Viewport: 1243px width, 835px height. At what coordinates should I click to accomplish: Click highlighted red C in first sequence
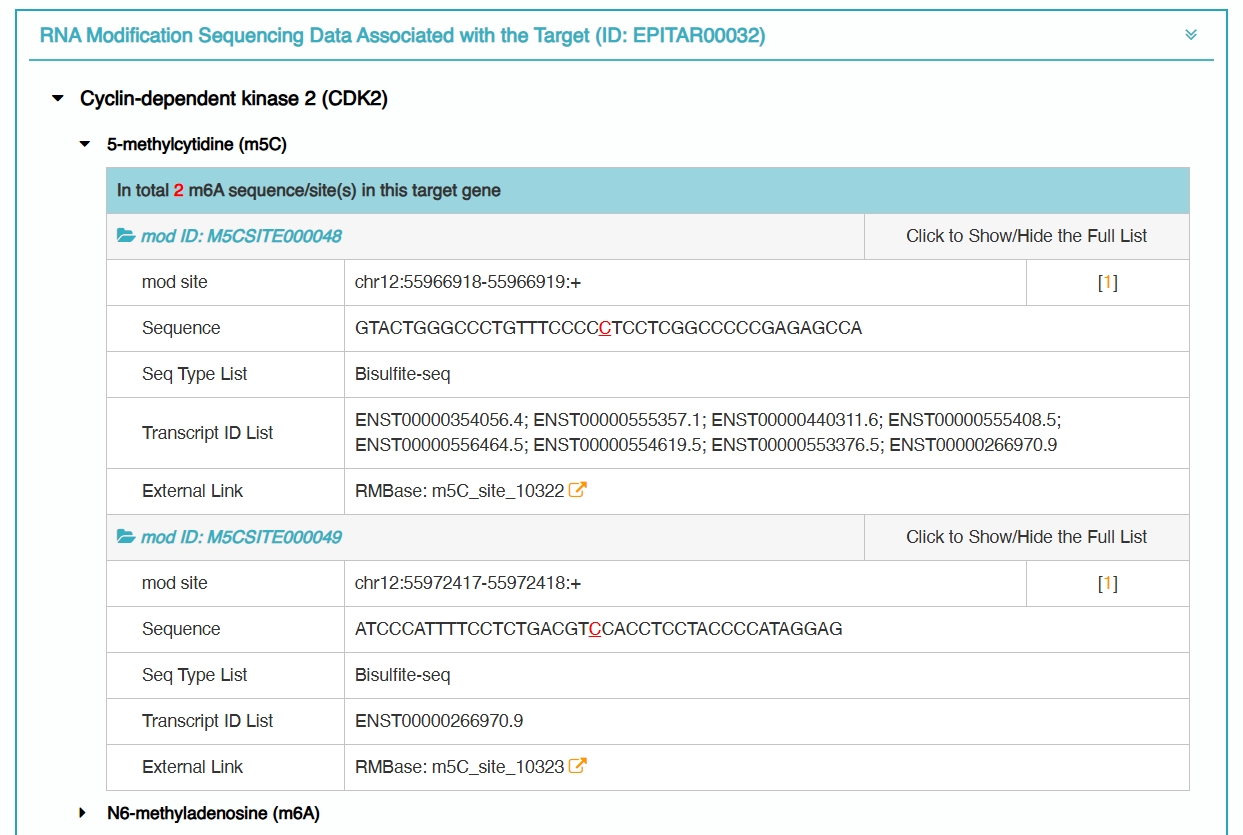[604, 328]
